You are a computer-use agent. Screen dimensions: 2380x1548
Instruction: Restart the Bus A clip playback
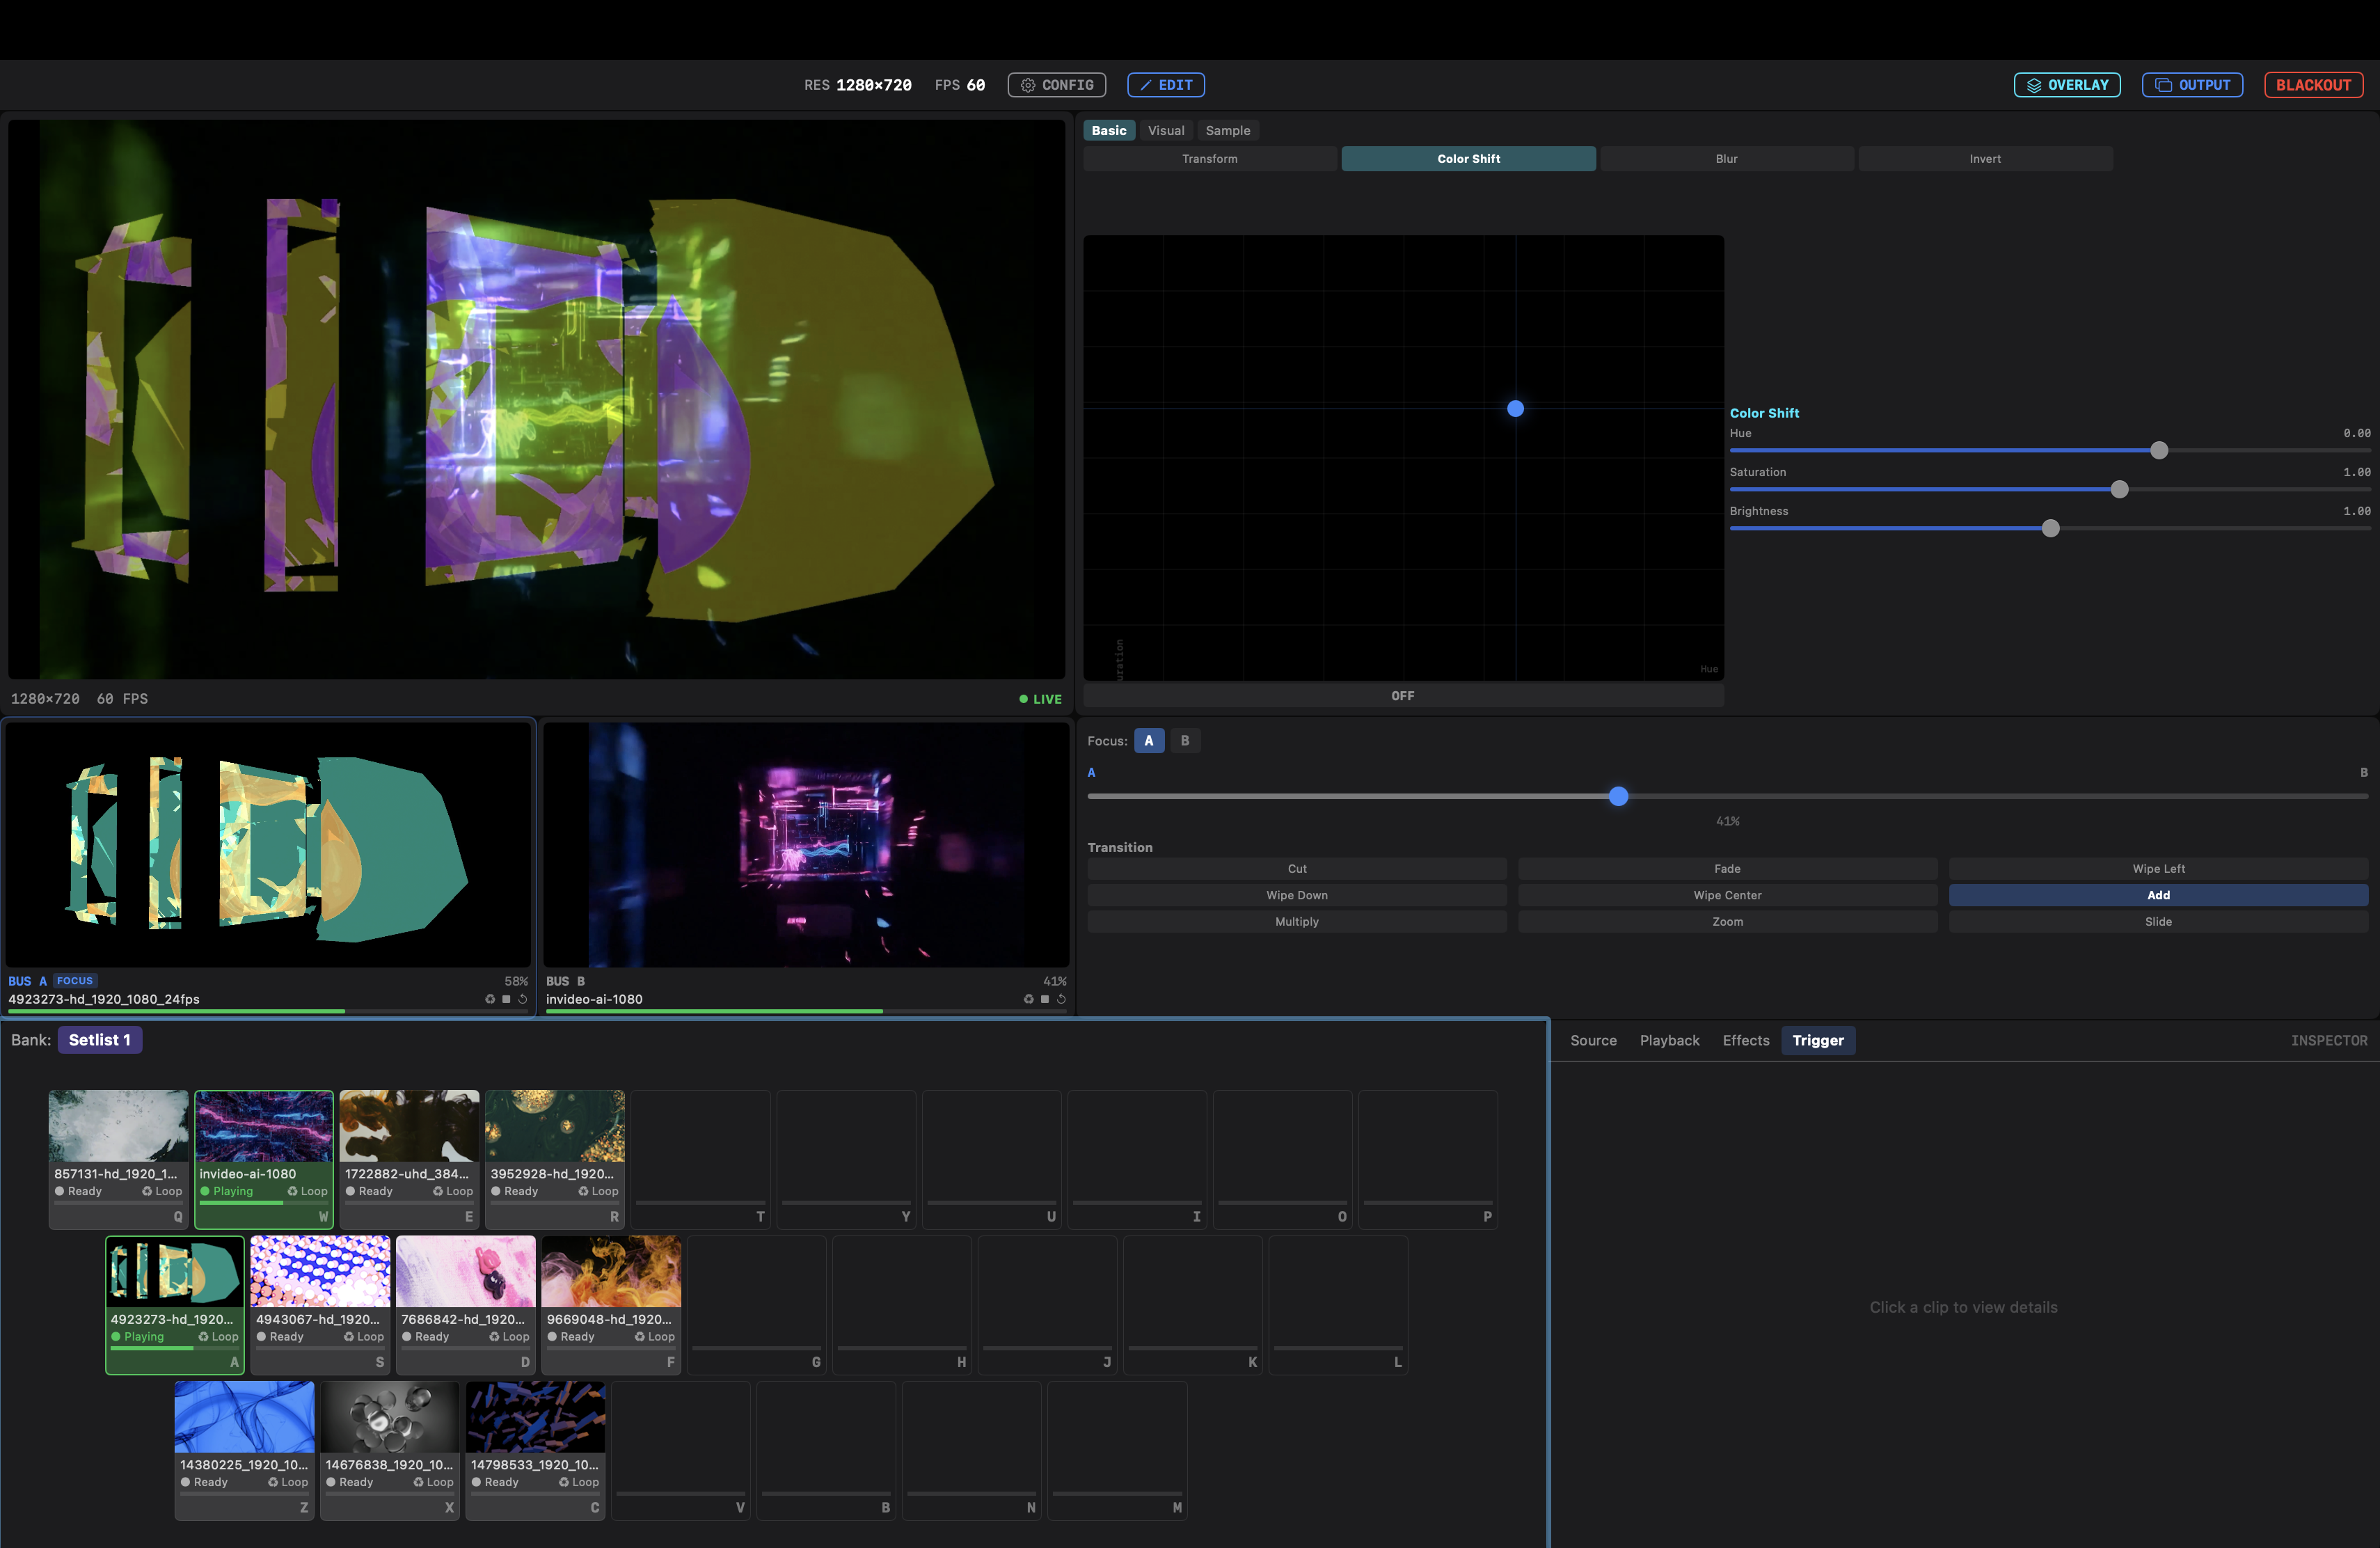pyautogui.click(x=522, y=999)
